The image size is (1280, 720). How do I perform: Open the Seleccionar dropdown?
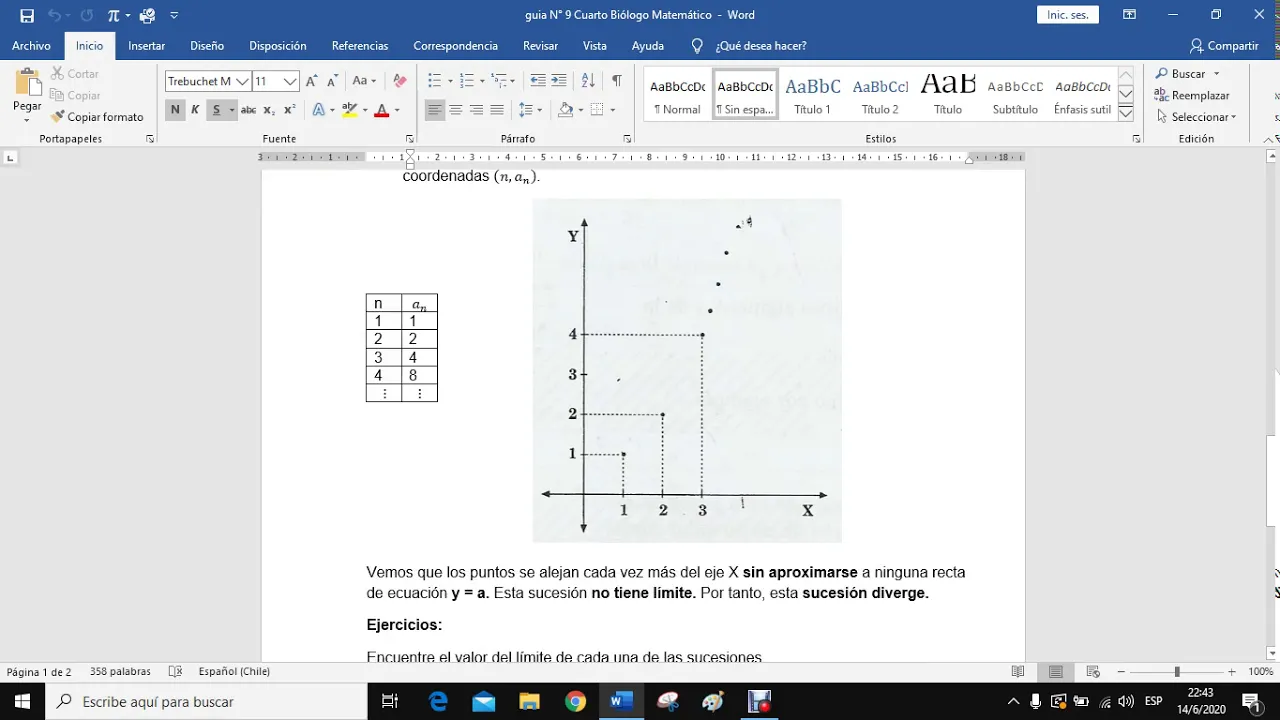tap(1196, 117)
